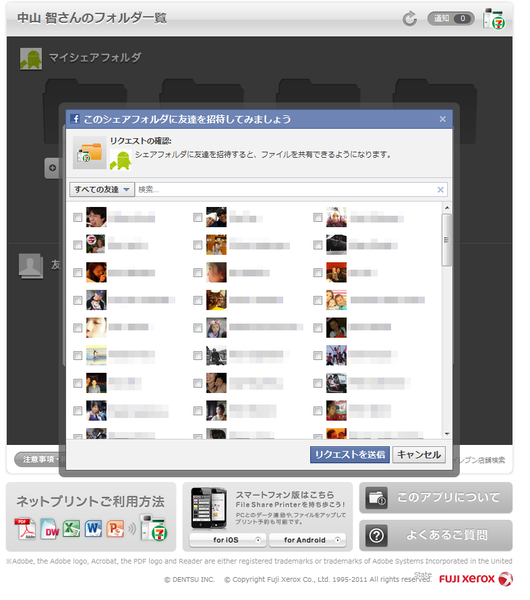Open the すべての友達 filter dropdown
Screen dimensions: 530x600
coord(102,189)
